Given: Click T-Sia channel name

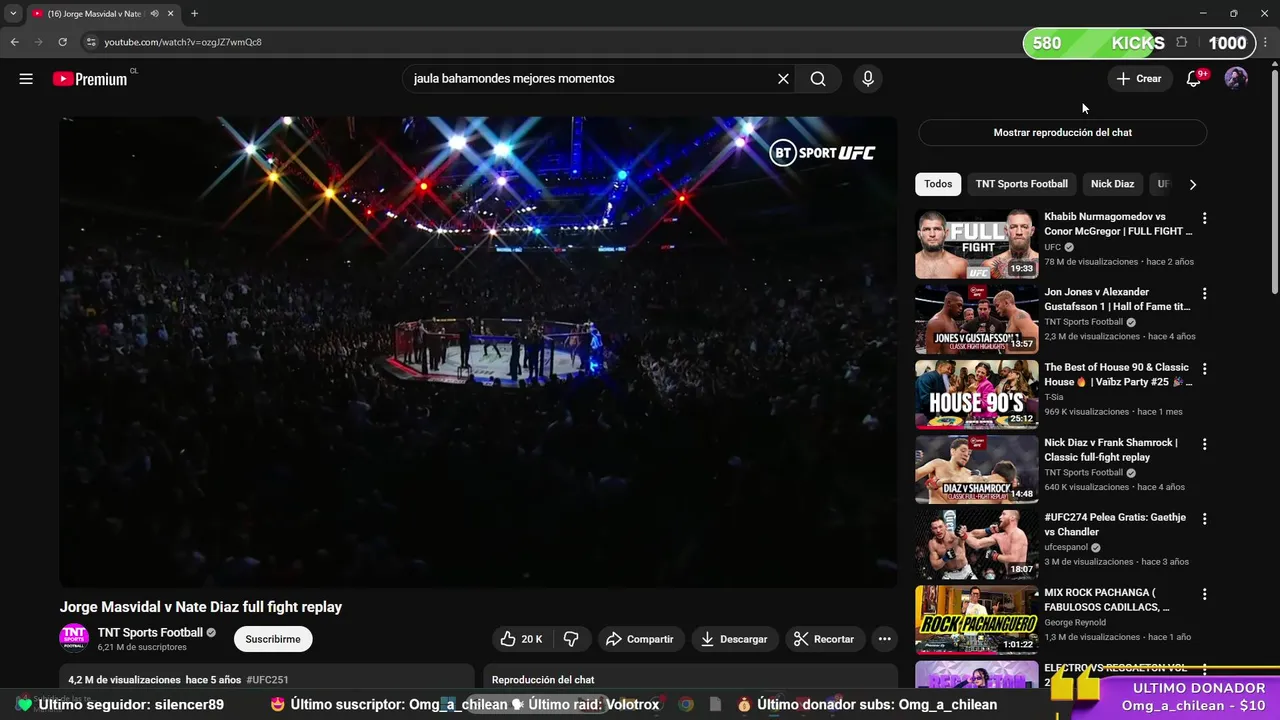Looking at the screenshot, I should 1054,397.
